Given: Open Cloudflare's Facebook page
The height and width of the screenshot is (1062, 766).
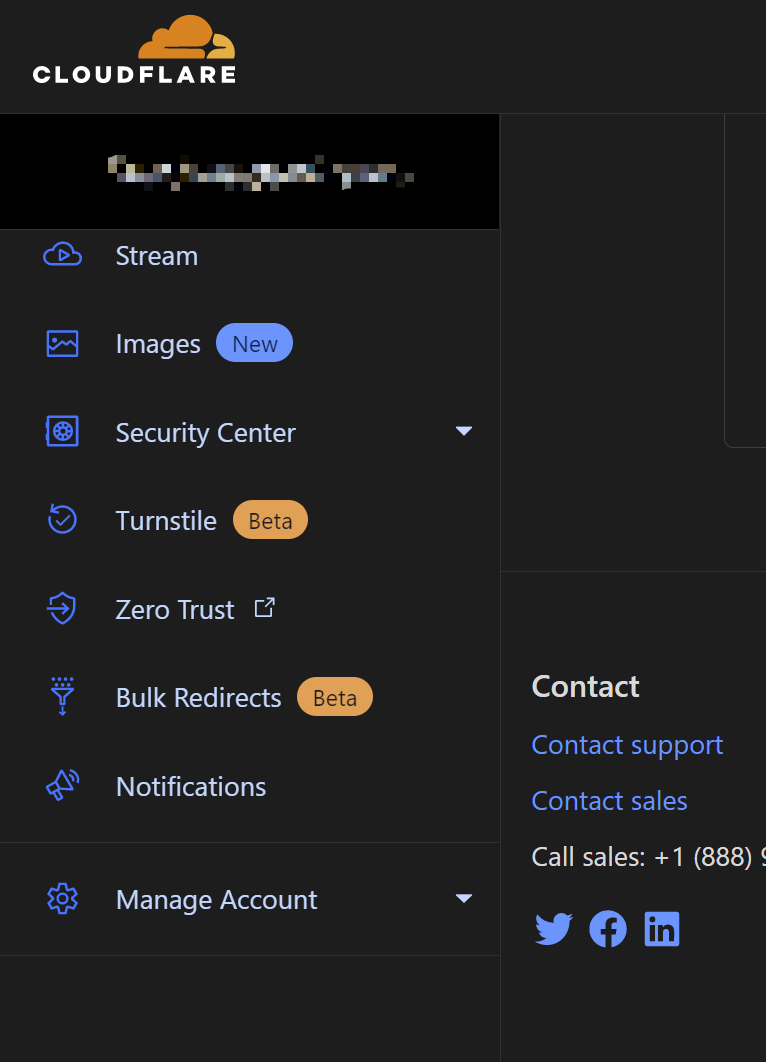Looking at the screenshot, I should [607, 930].
